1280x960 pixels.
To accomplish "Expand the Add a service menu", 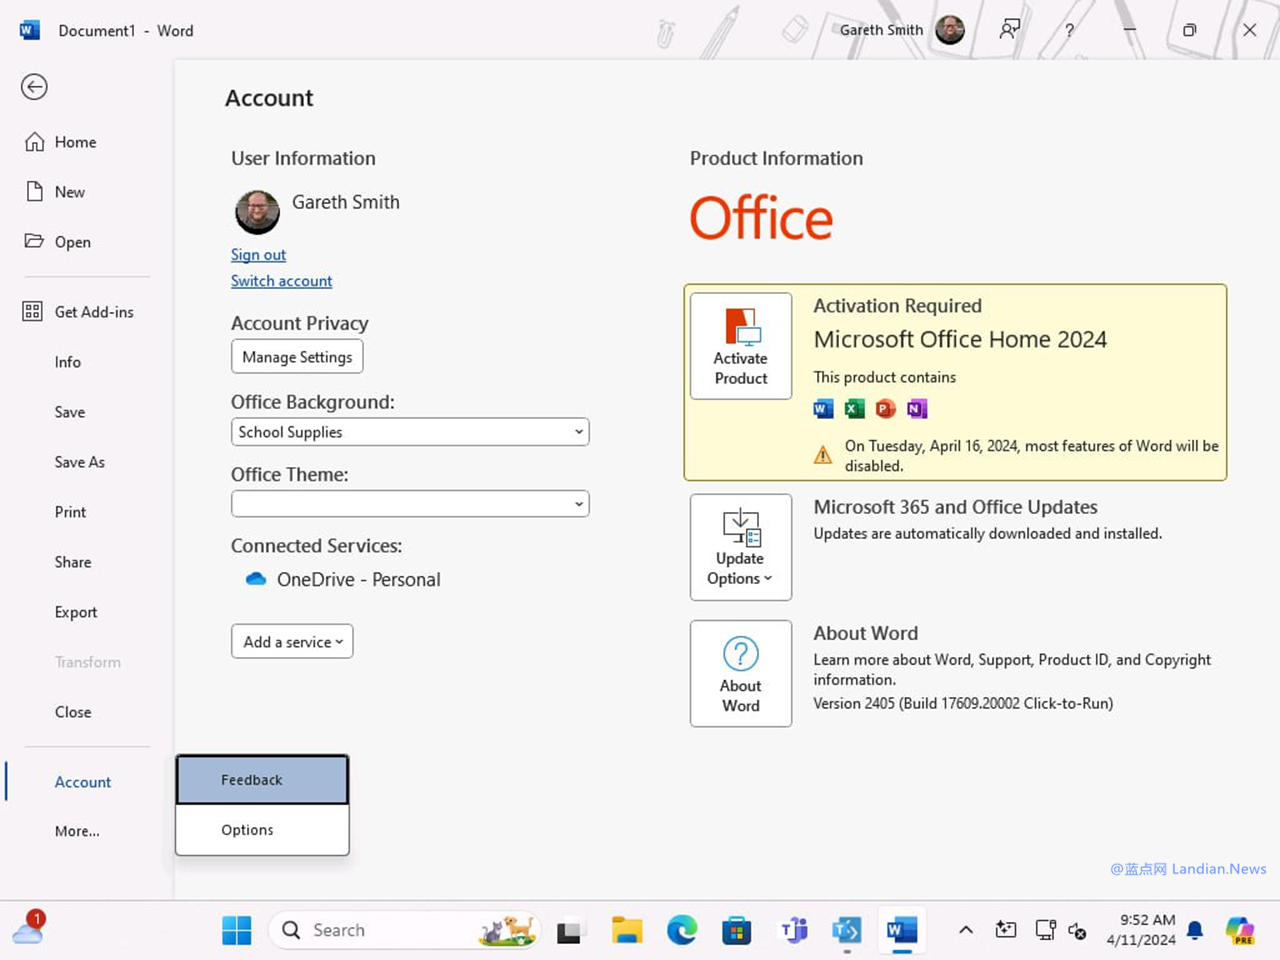I will pos(292,642).
